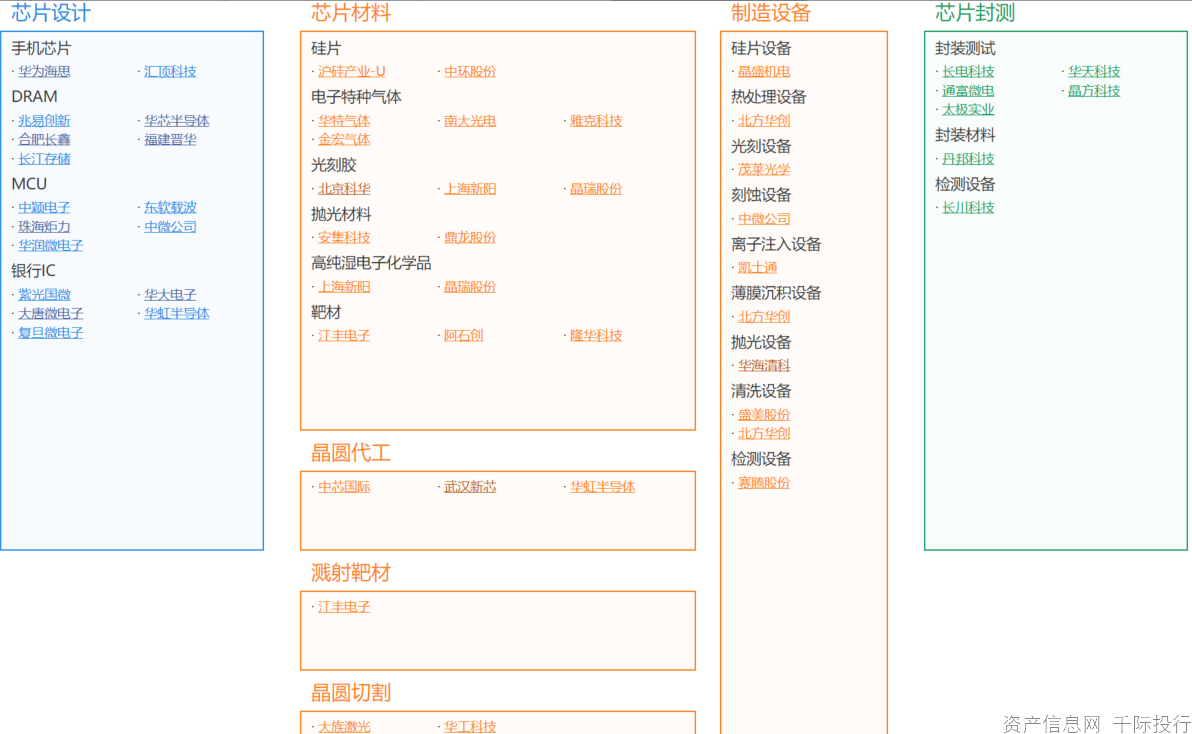Image resolution: width=1192 pixels, height=734 pixels.
Task: Open the 太极实业 link
Action: [968, 110]
